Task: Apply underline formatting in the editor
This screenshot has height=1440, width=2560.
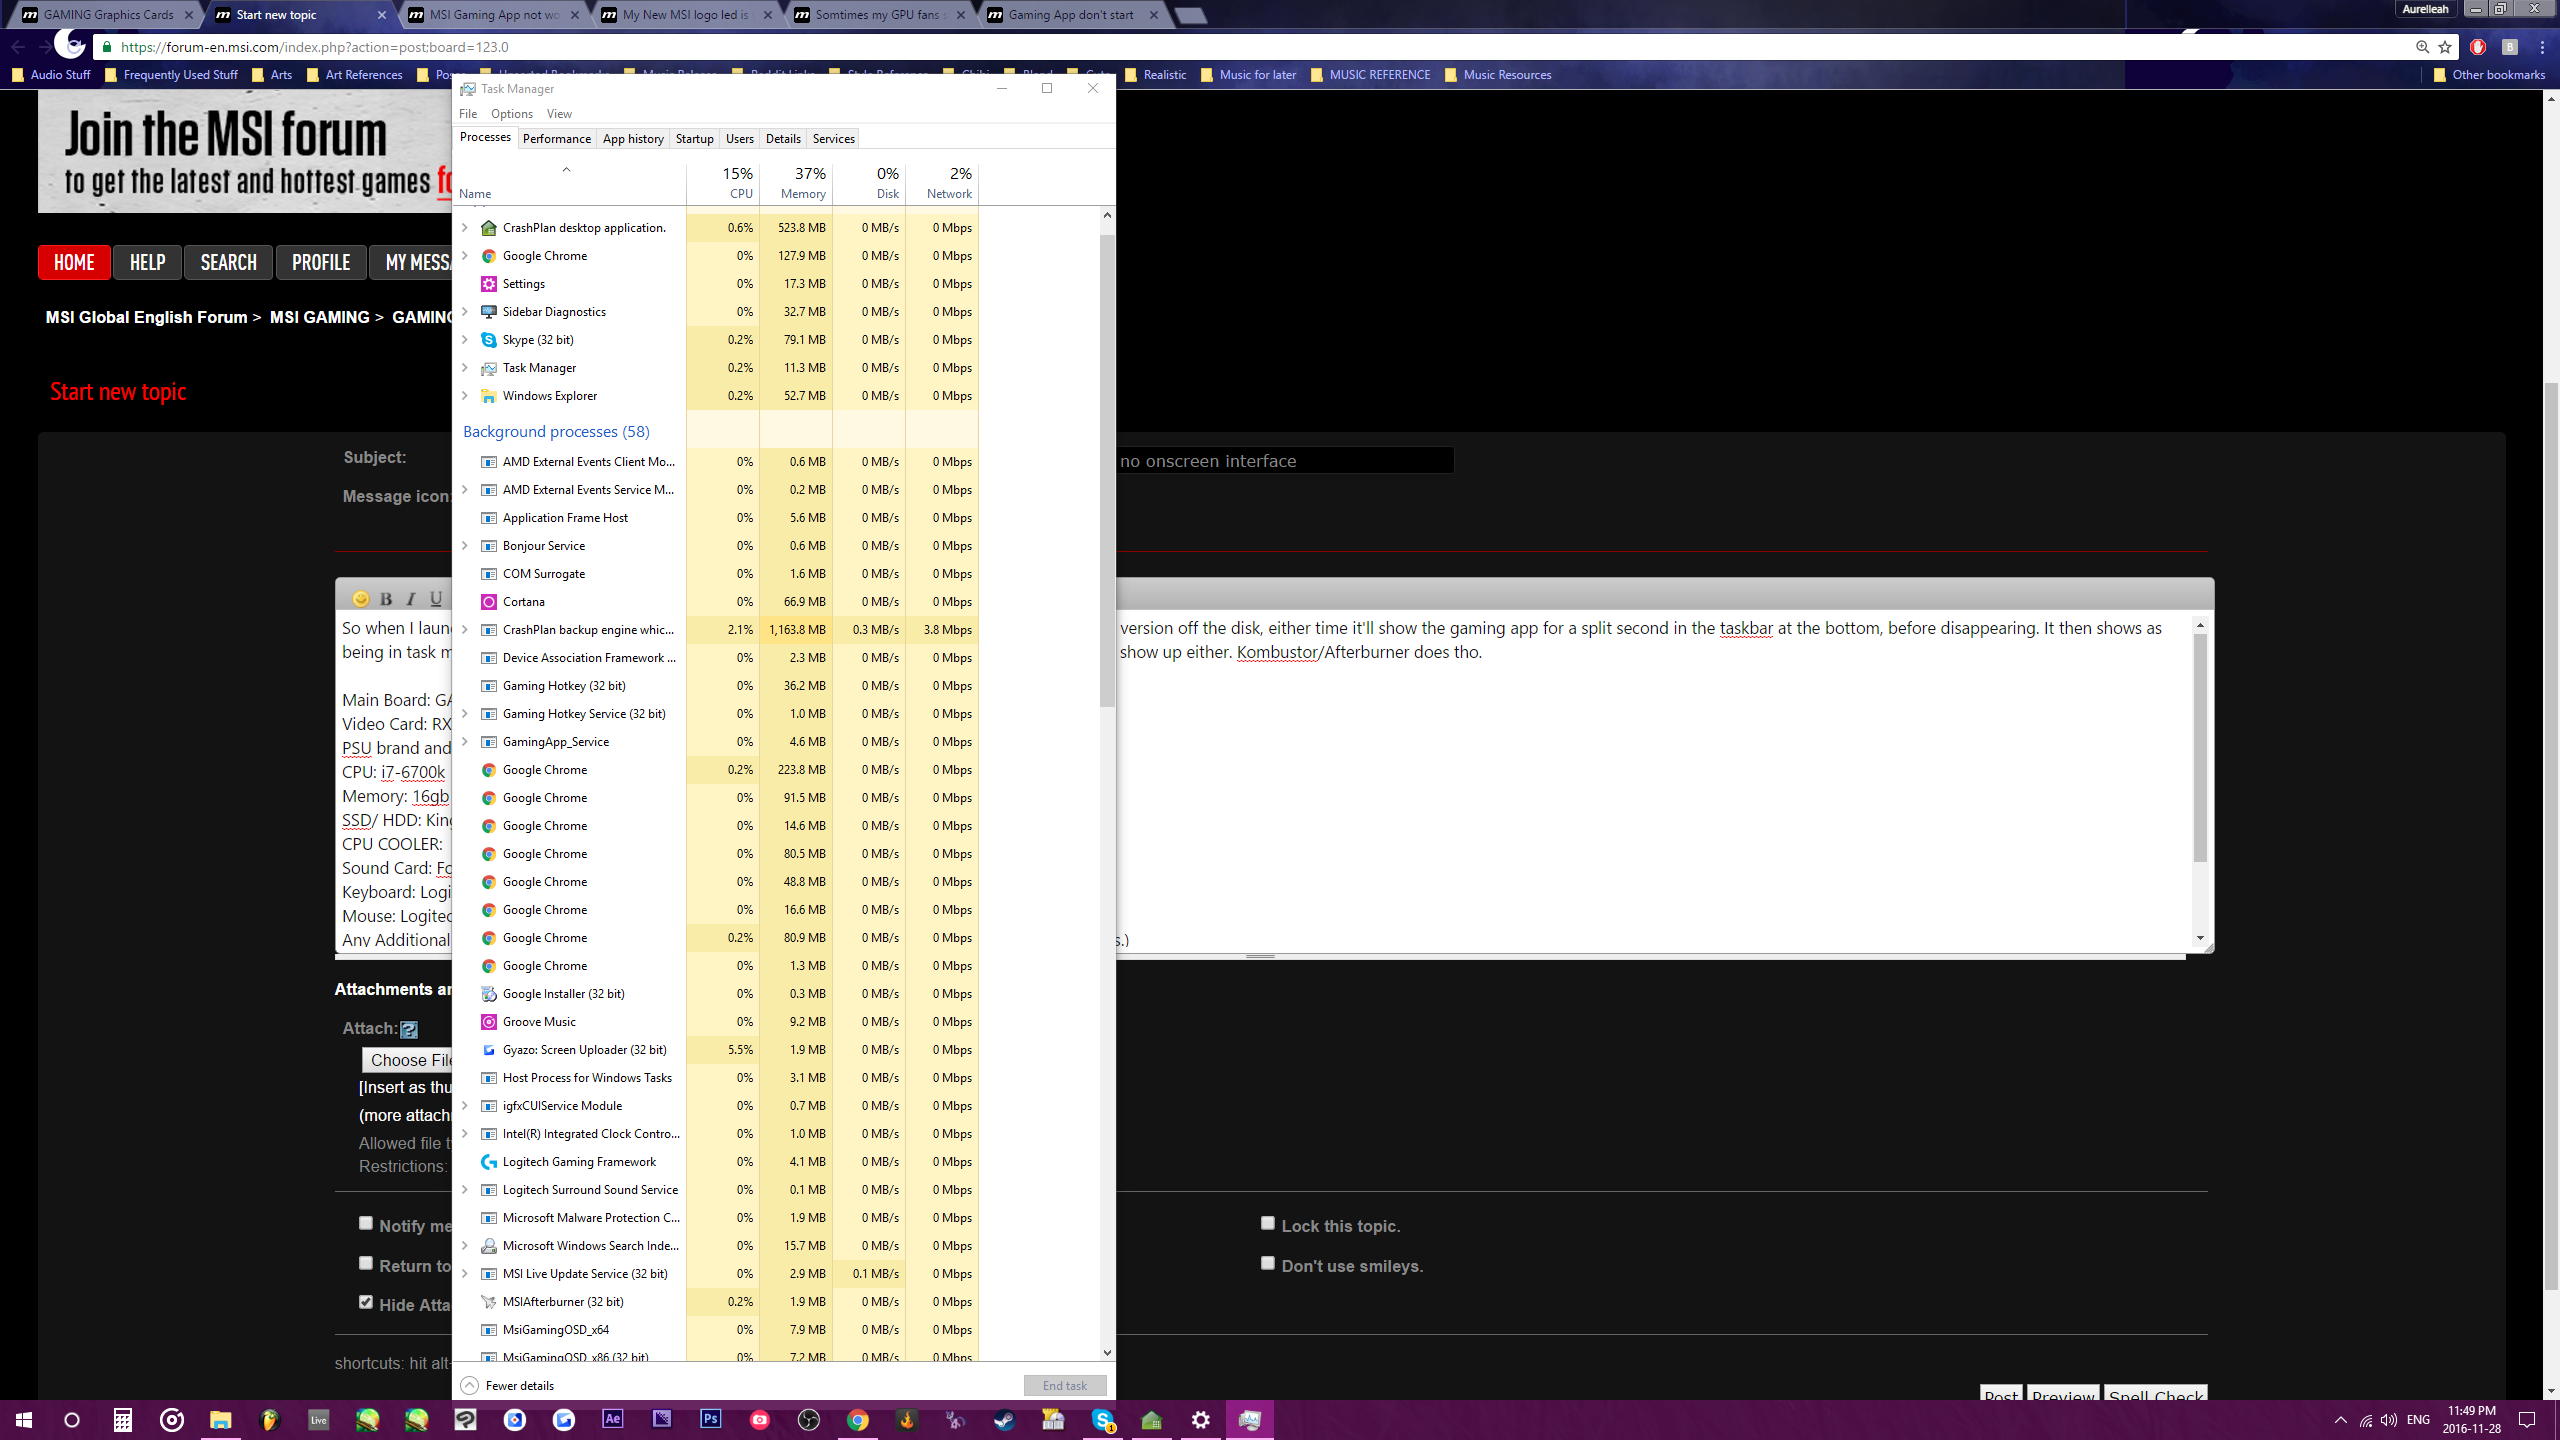Action: [x=435, y=597]
